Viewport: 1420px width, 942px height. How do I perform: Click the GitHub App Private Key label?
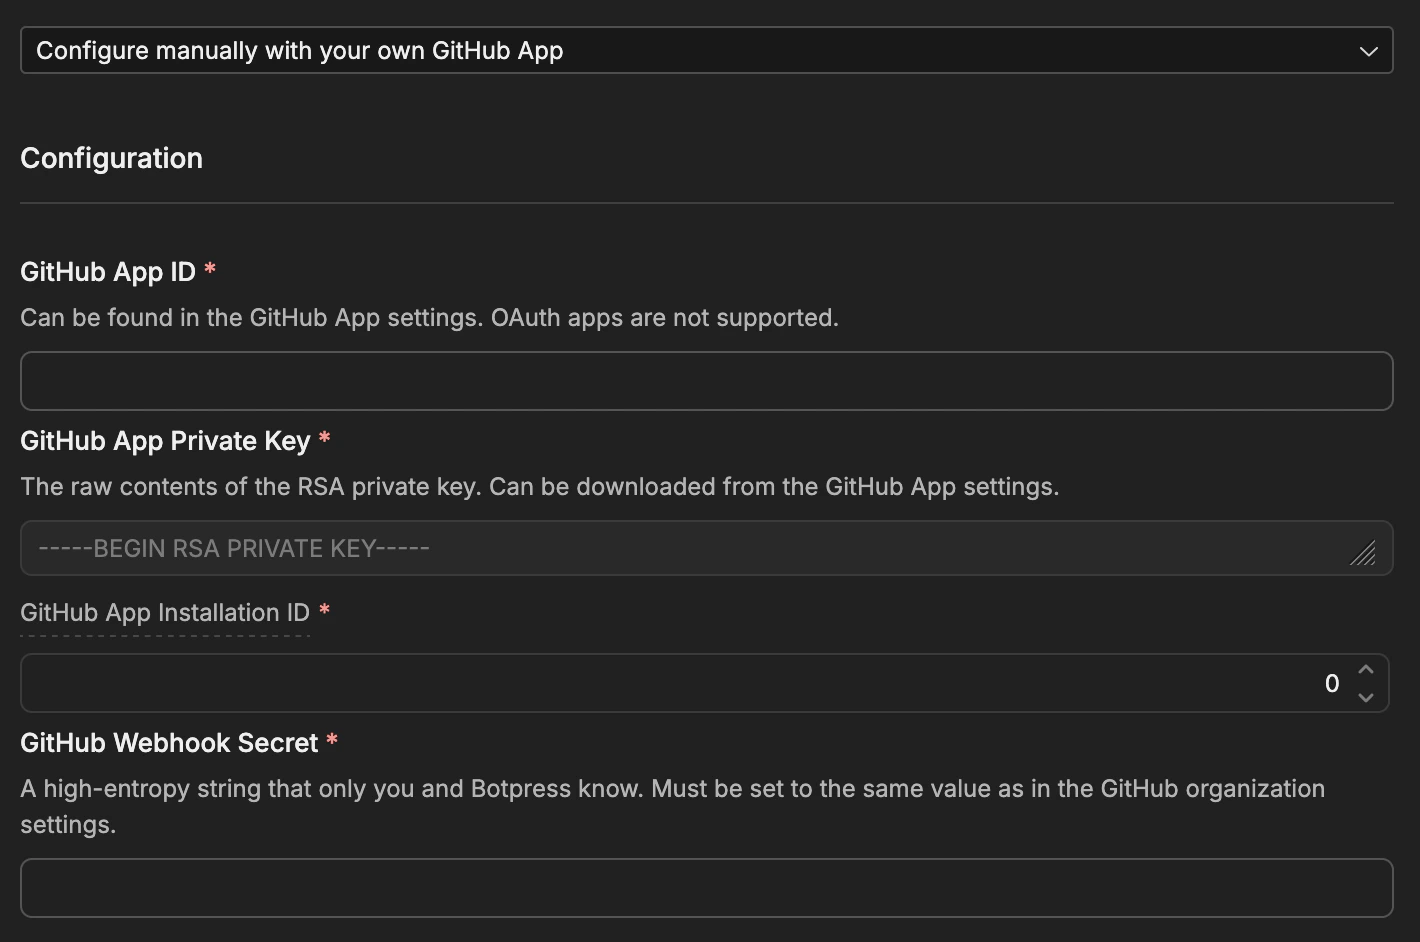(165, 441)
